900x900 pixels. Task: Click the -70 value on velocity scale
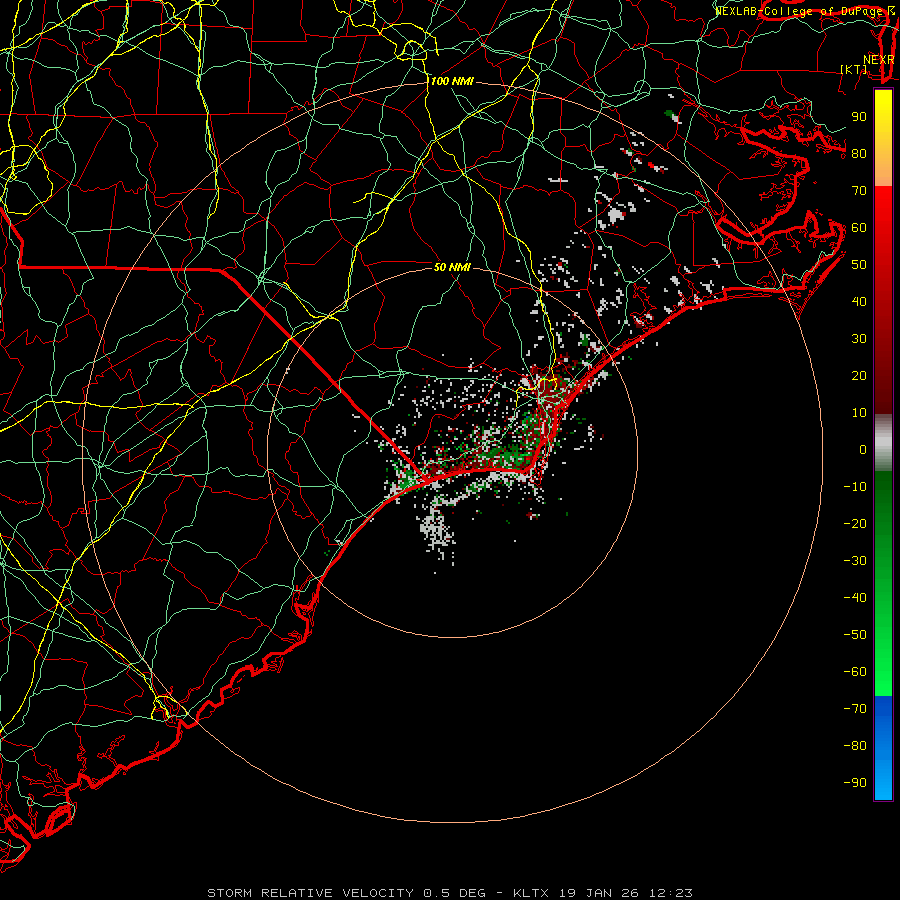coord(855,709)
